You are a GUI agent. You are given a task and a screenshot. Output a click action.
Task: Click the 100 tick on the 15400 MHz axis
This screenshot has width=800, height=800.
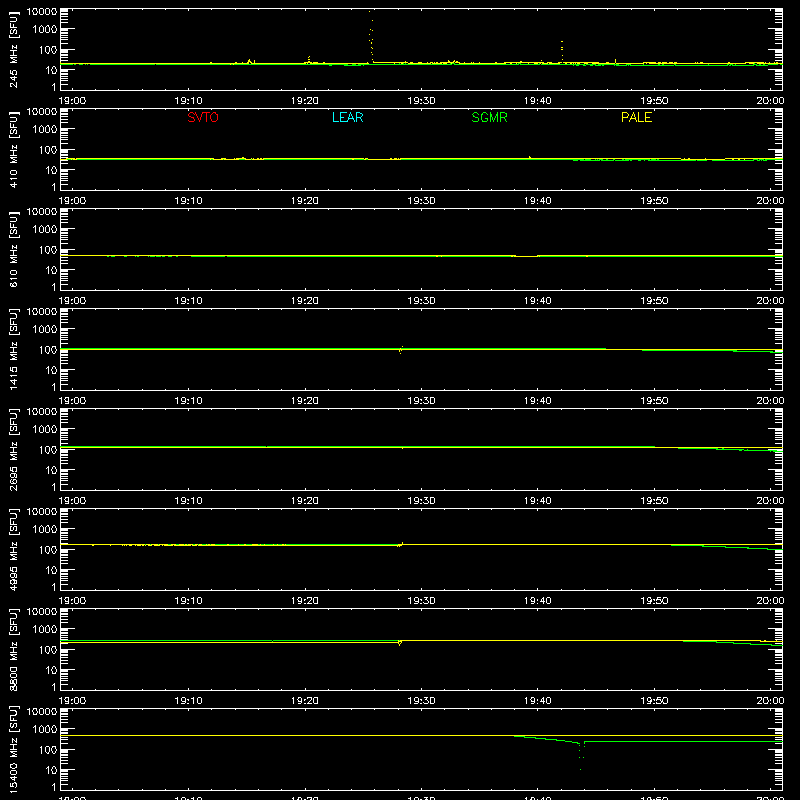(47, 749)
